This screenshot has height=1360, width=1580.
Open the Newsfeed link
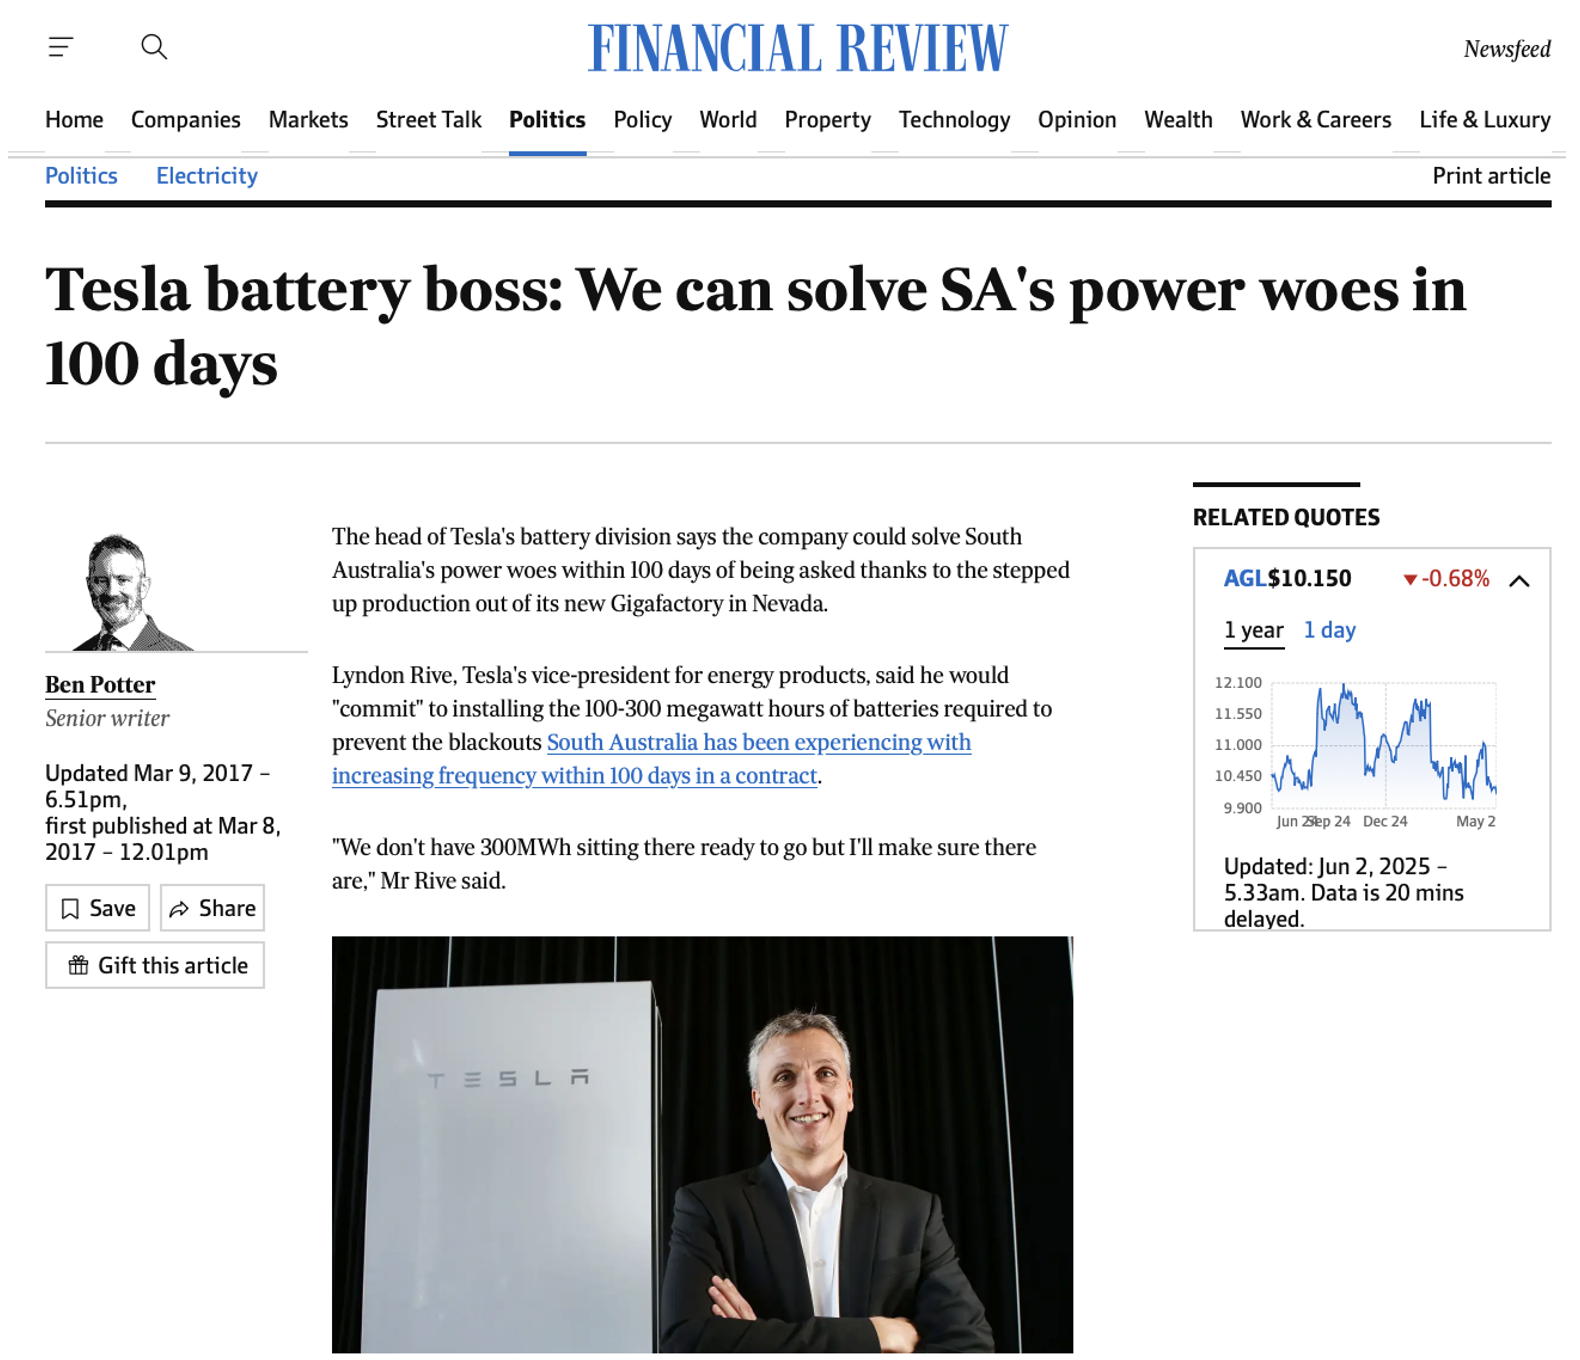click(x=1507, y=49)
